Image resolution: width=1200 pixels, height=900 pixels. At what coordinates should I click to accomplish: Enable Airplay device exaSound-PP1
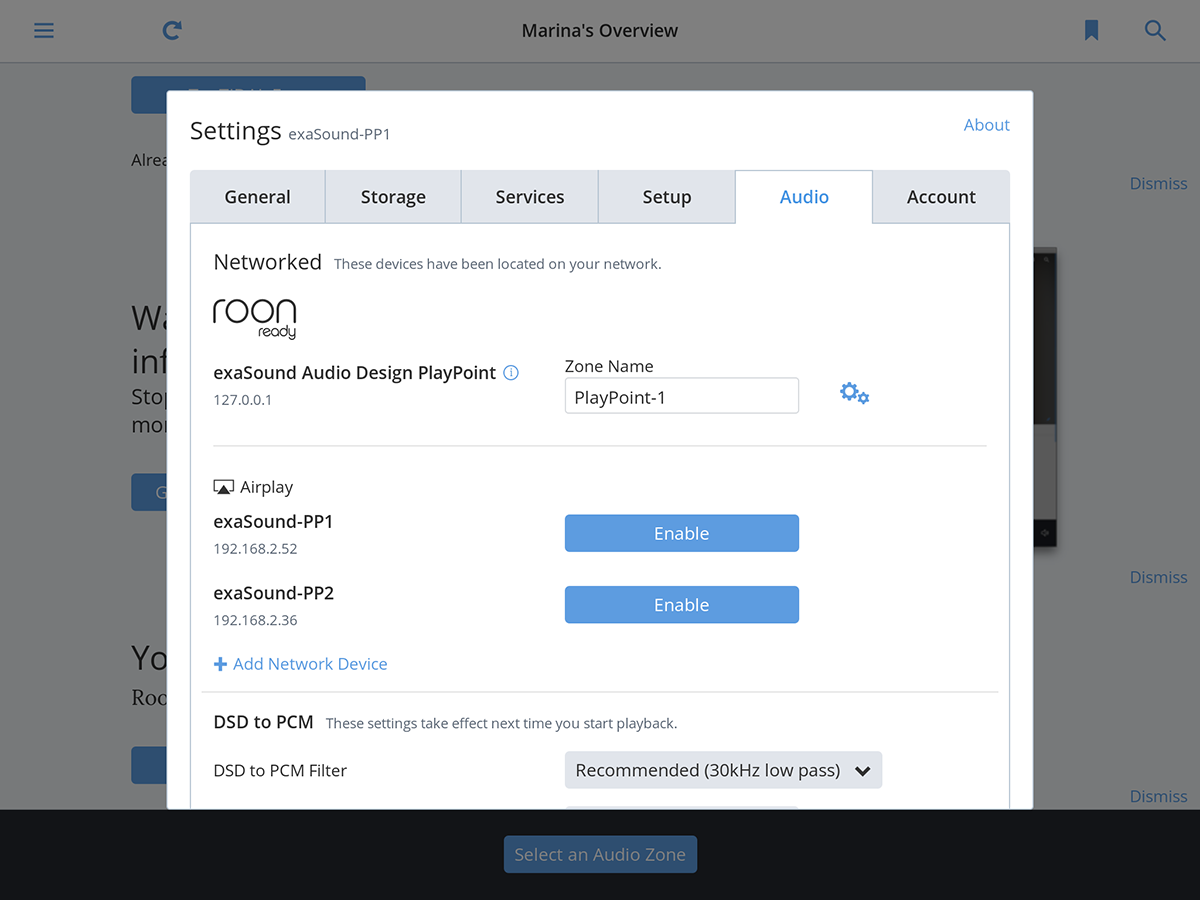[682, 533]
